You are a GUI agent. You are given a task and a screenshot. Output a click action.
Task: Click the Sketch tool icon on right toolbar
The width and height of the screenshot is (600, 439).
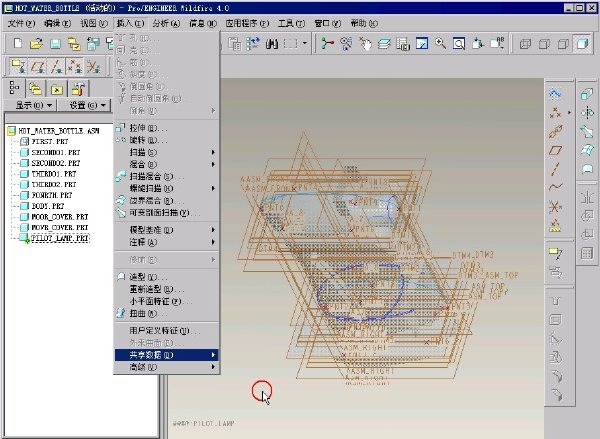pos(555,93)
